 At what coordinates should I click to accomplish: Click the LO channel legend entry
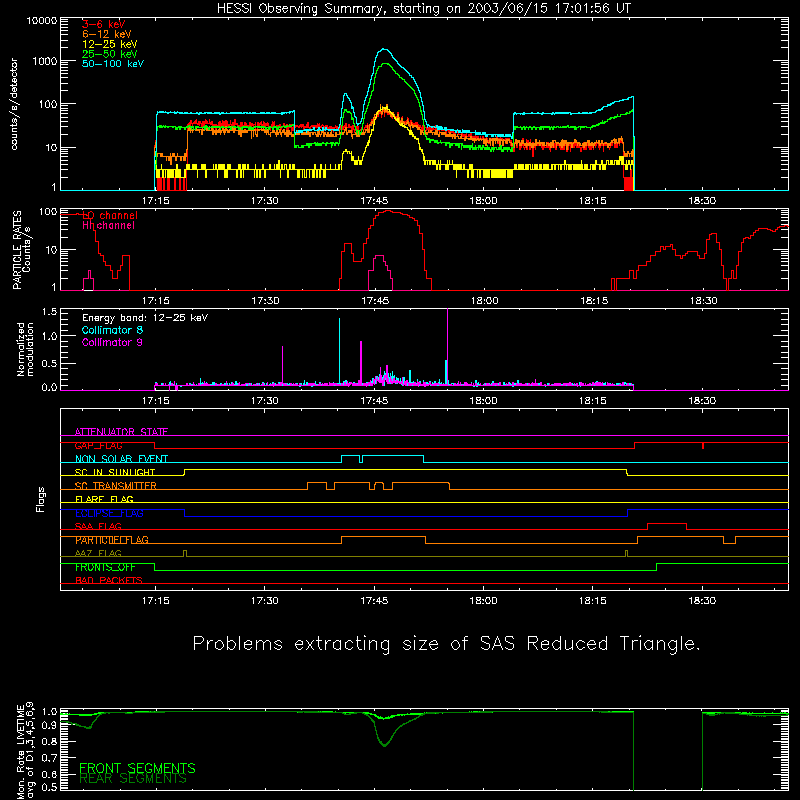110,215
